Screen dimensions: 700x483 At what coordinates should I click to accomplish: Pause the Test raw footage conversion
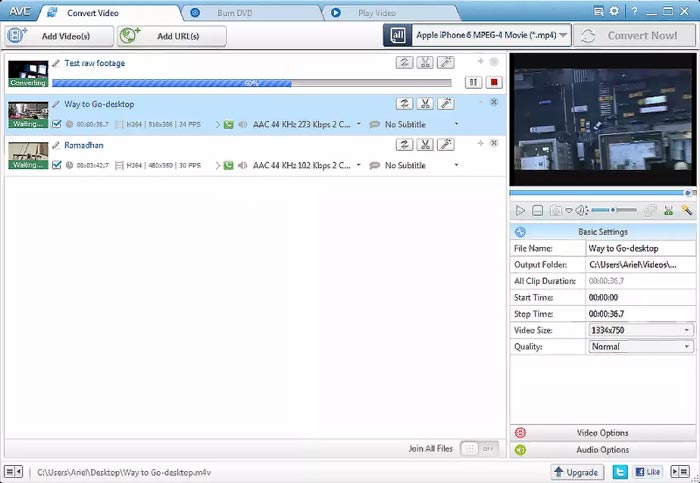[x=473, y=82]
